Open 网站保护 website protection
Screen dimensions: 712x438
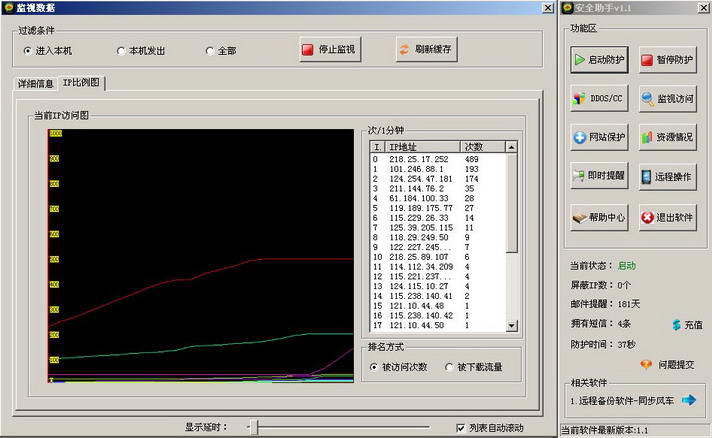(599, 137)
